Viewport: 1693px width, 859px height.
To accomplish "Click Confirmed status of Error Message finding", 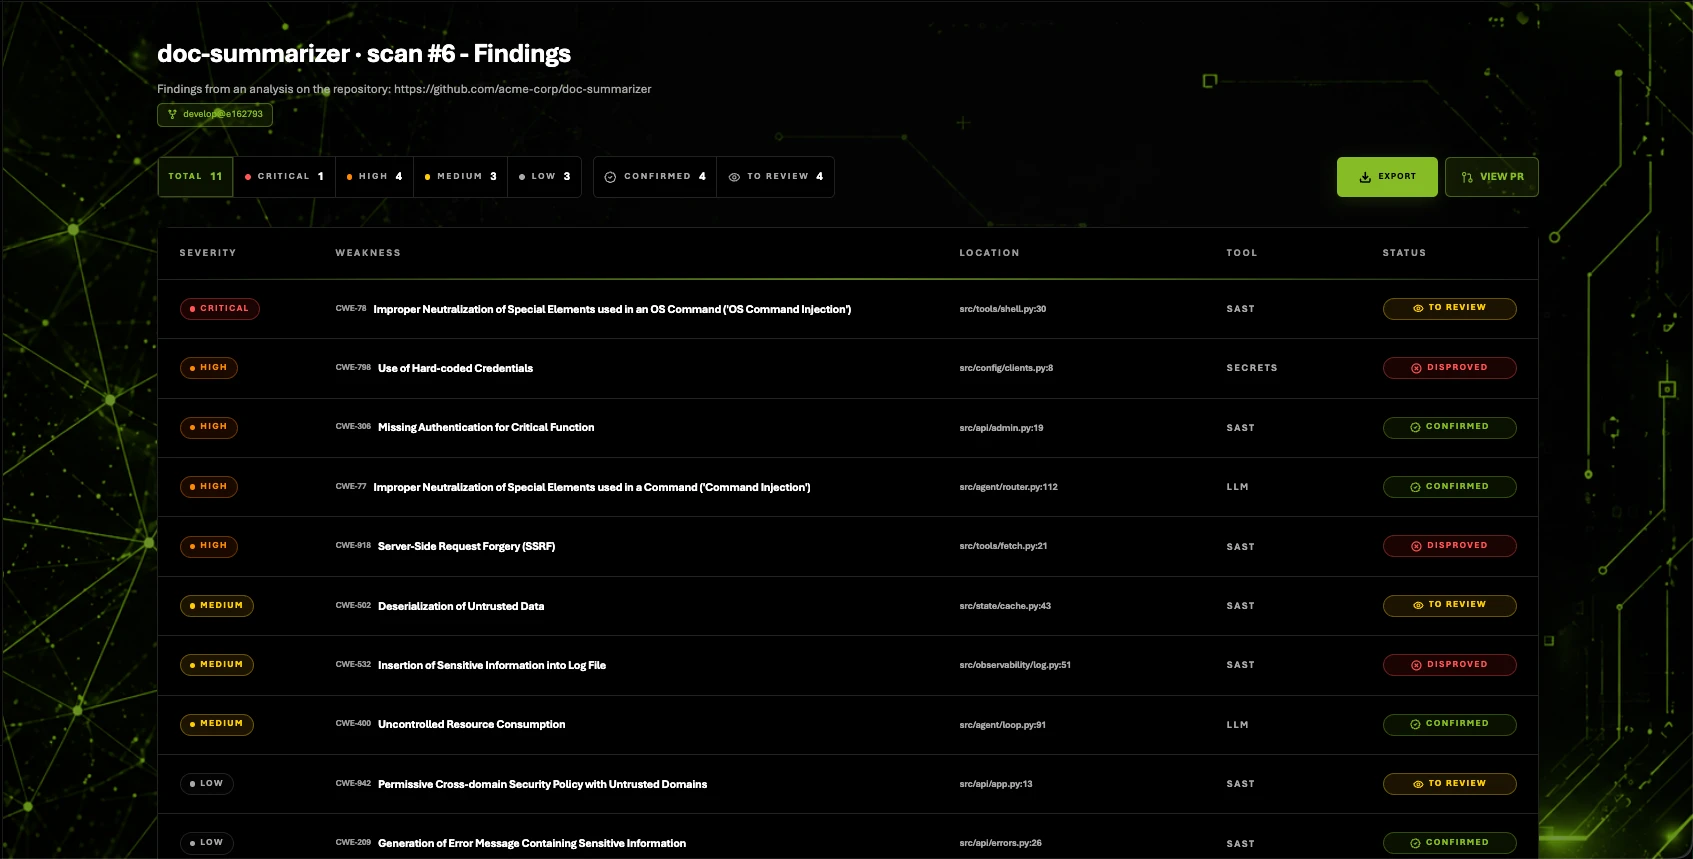I will [x=1449, y=843].
